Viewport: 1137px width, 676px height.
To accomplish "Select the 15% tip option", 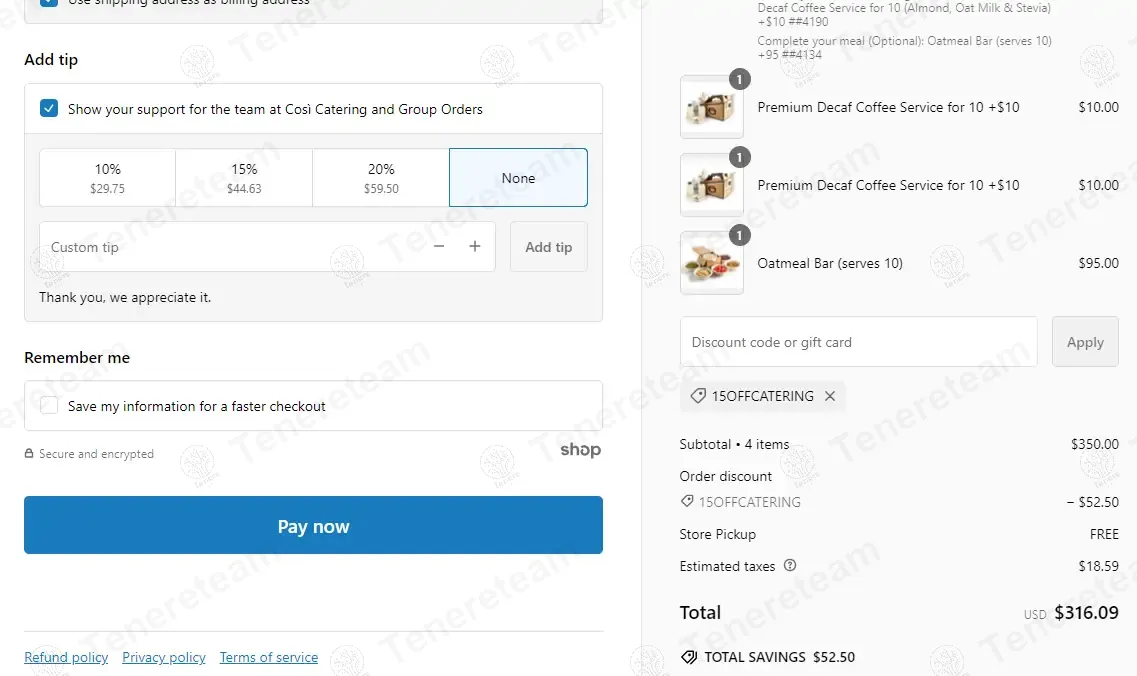I will tap(244, 178).
